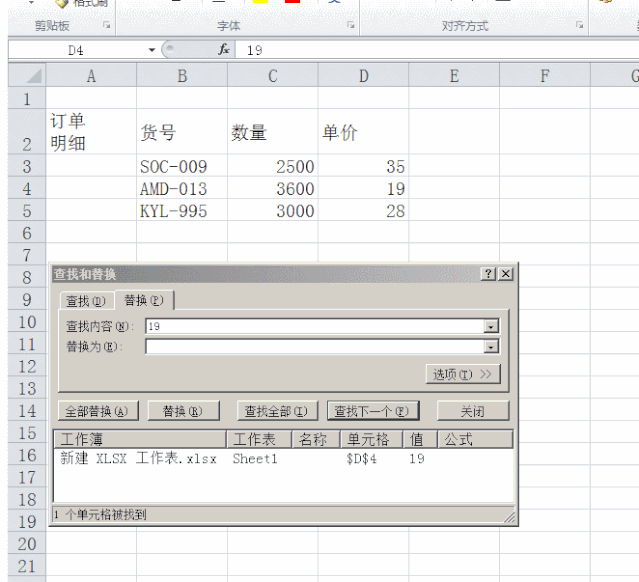Click the fx insert function icon
Screen dimensions: 639x582
point(224,50)
